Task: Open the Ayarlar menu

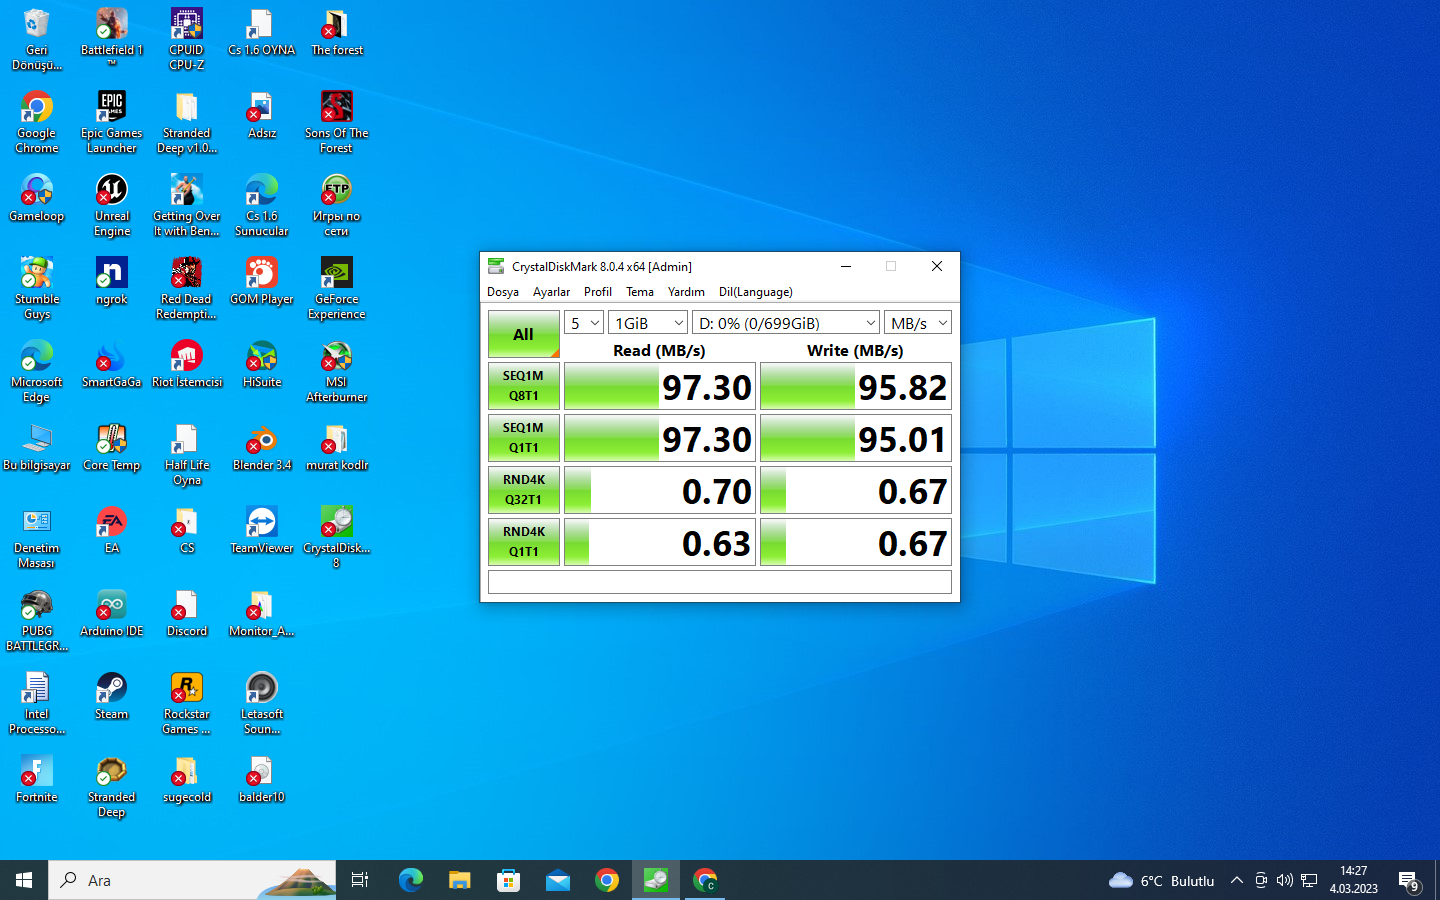Action: coord(551,292)
